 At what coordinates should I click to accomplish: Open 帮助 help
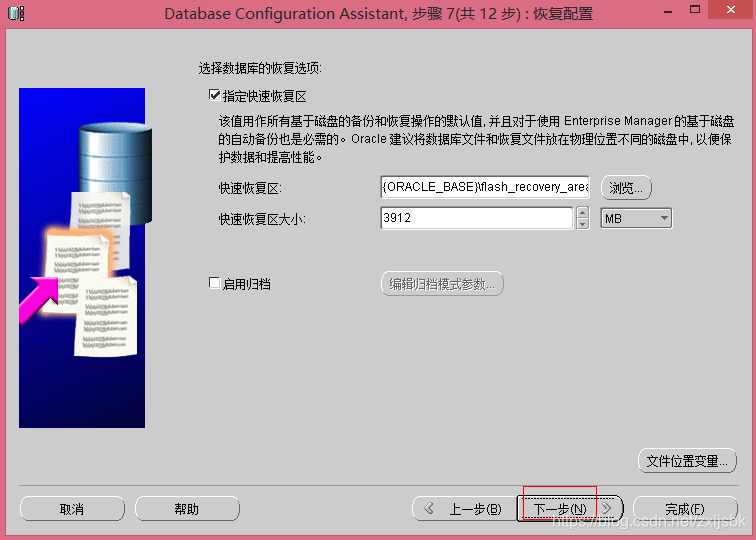point(187,509)
